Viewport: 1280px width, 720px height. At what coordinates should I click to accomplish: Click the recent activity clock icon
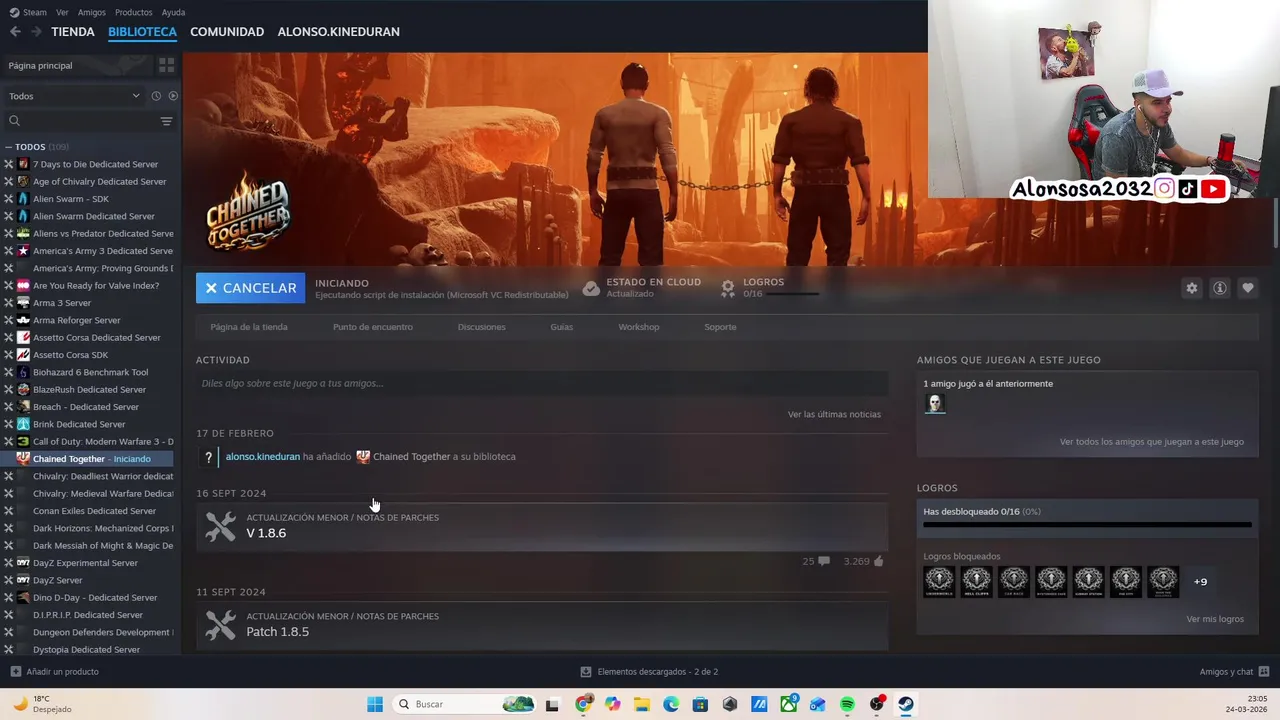(x=156, y=96)
